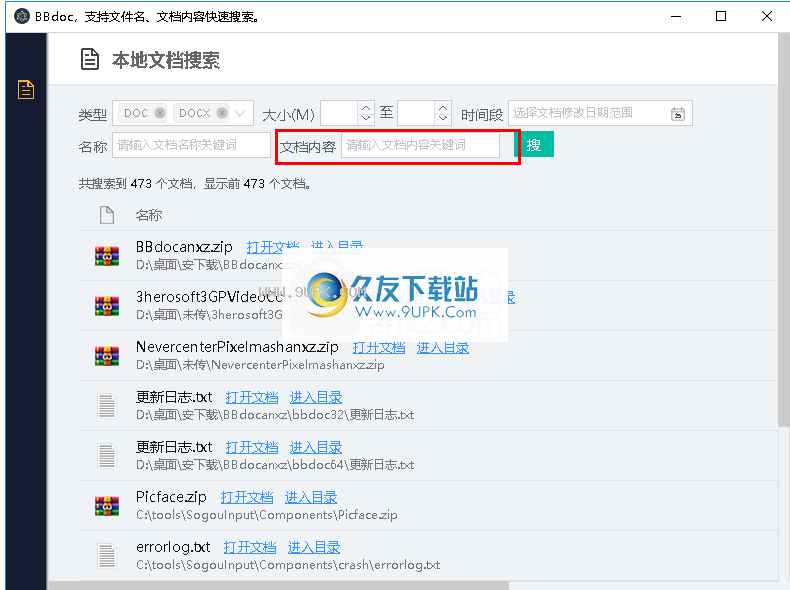Screen dimensions: 790x590
Task: Open document link for bbdoc64 更新日志.txt
Action: click(x=252, y=447)
